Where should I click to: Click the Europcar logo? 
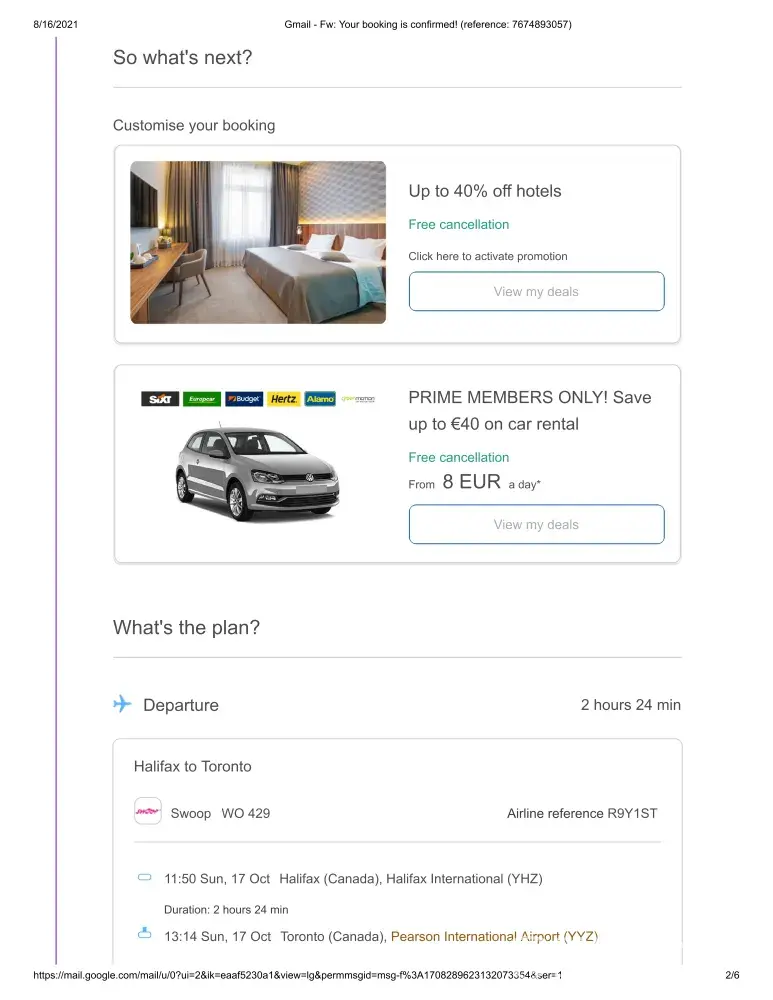point(202,399)
